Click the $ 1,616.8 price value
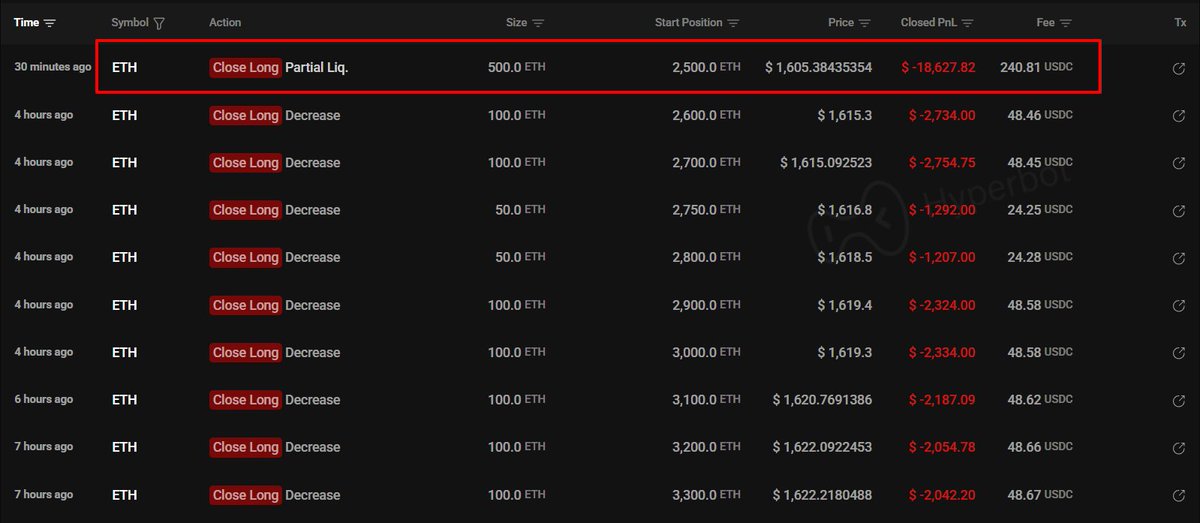Image resolution: width=1200 pixels, height=523 pixels. click(845, 210)
